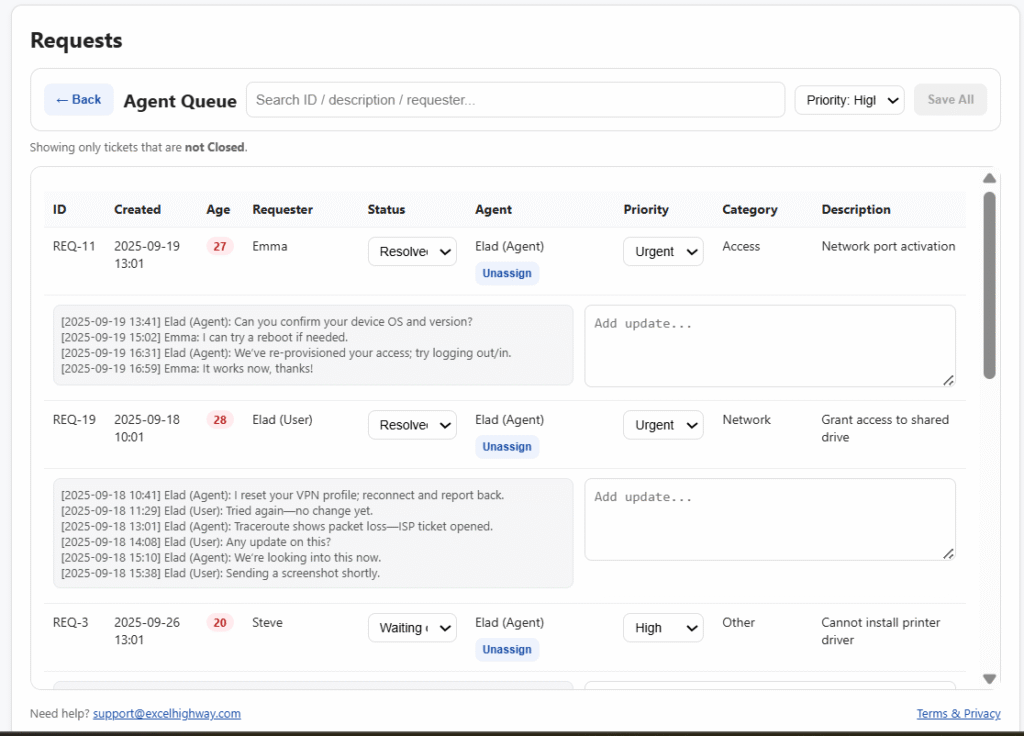The height and width of the screenshot is (736, 1024).
Task: Open the support@excelhighway.com email link
Action: point(167,714)
